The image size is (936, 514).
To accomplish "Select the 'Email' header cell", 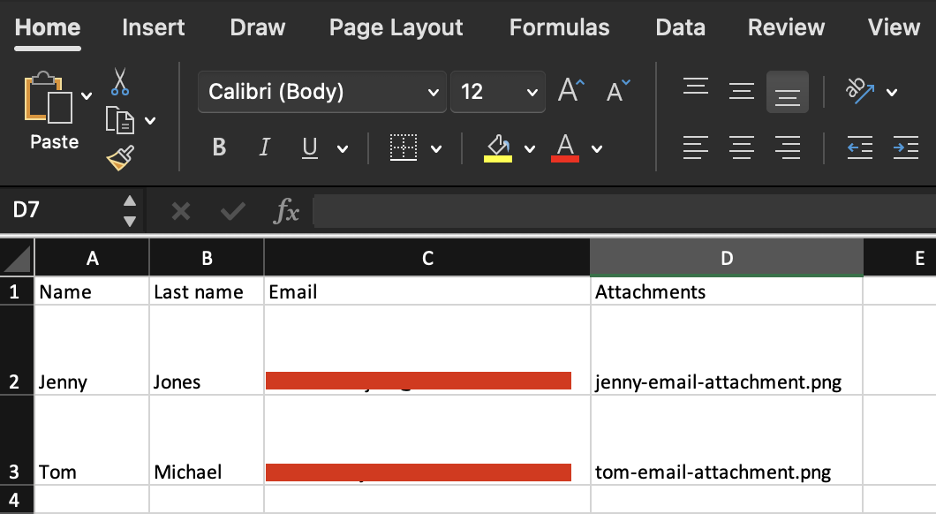I will click(427, 291).
